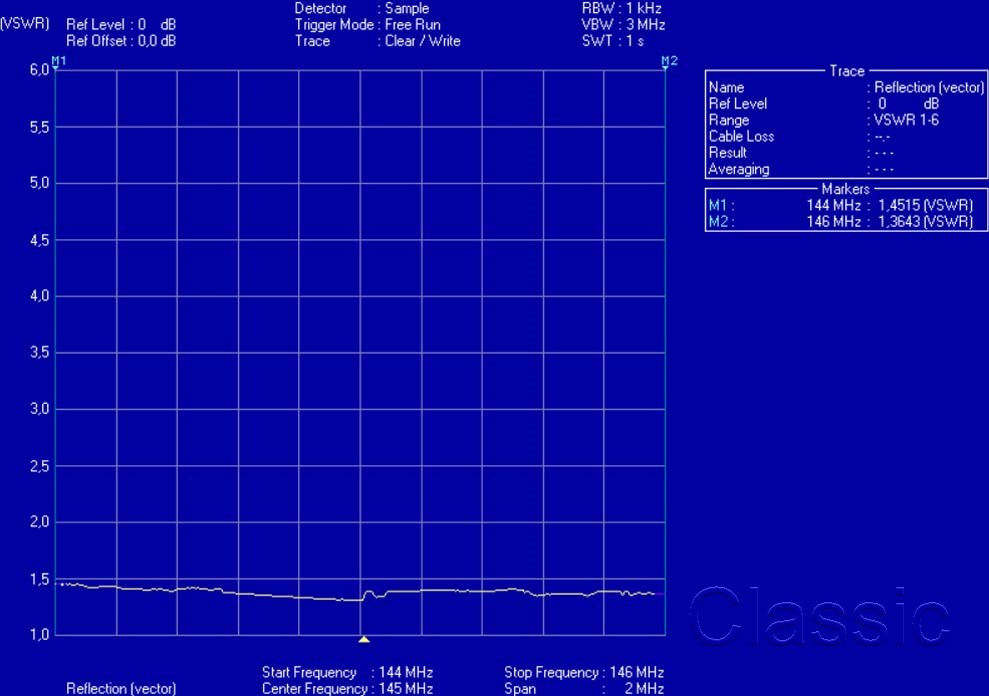Screen dimensions: 989x696
Task: Click the 'Stop Frequency : 146 MHz' readout
Action: pyautogui.click(x=584, y=673)
